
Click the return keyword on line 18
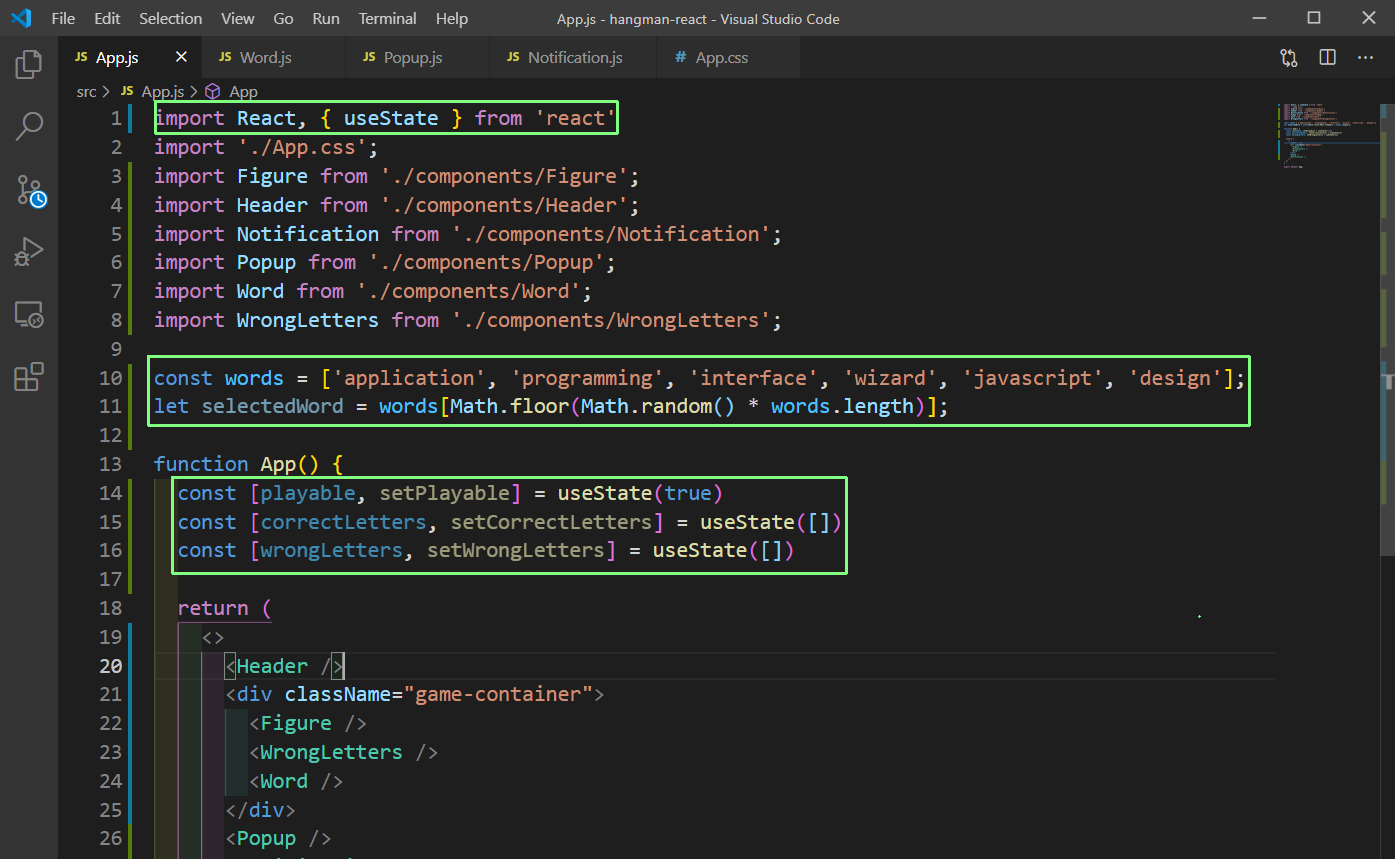pos(213,608)
